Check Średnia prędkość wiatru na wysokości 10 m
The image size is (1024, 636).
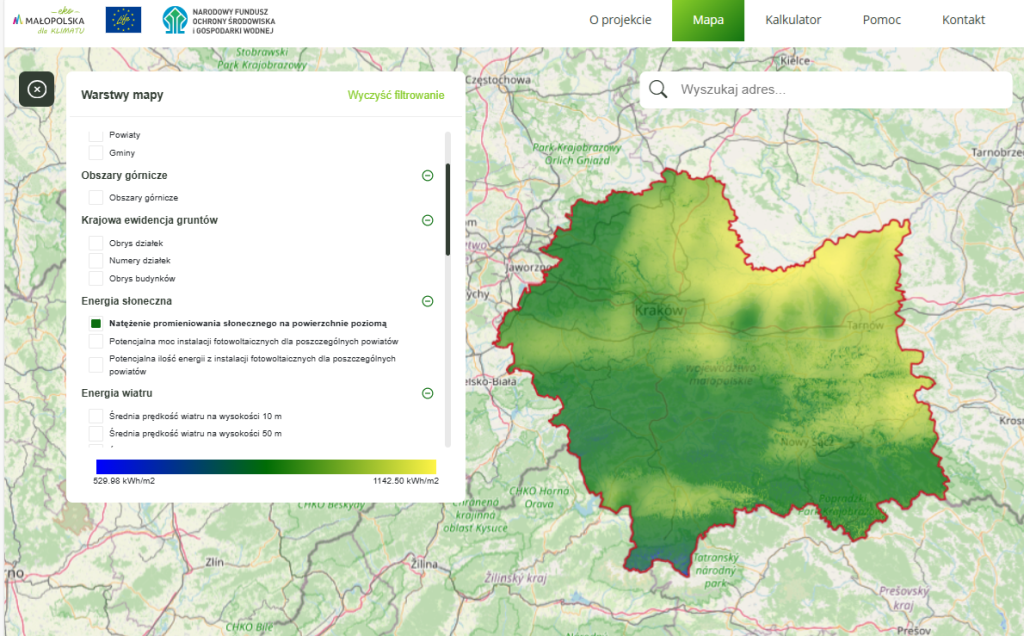(95, 415)
